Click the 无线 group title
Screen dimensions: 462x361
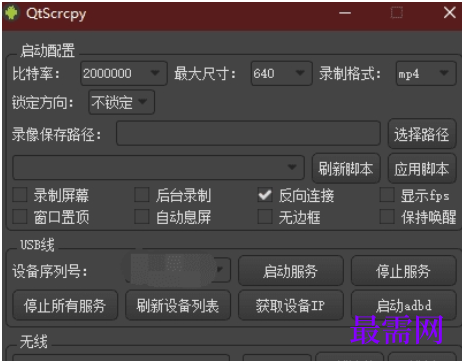34,341
